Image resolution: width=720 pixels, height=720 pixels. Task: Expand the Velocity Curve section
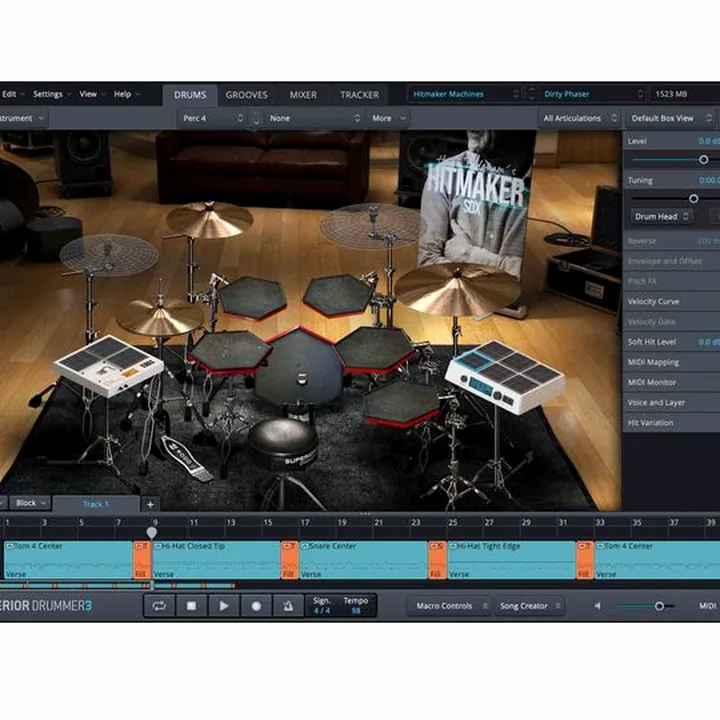point(671,301)
